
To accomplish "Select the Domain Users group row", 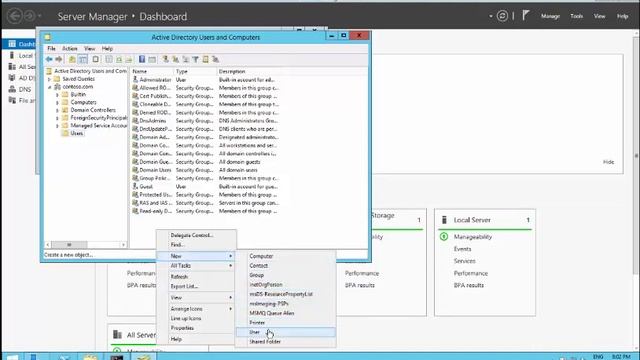I will click(205, 170).
